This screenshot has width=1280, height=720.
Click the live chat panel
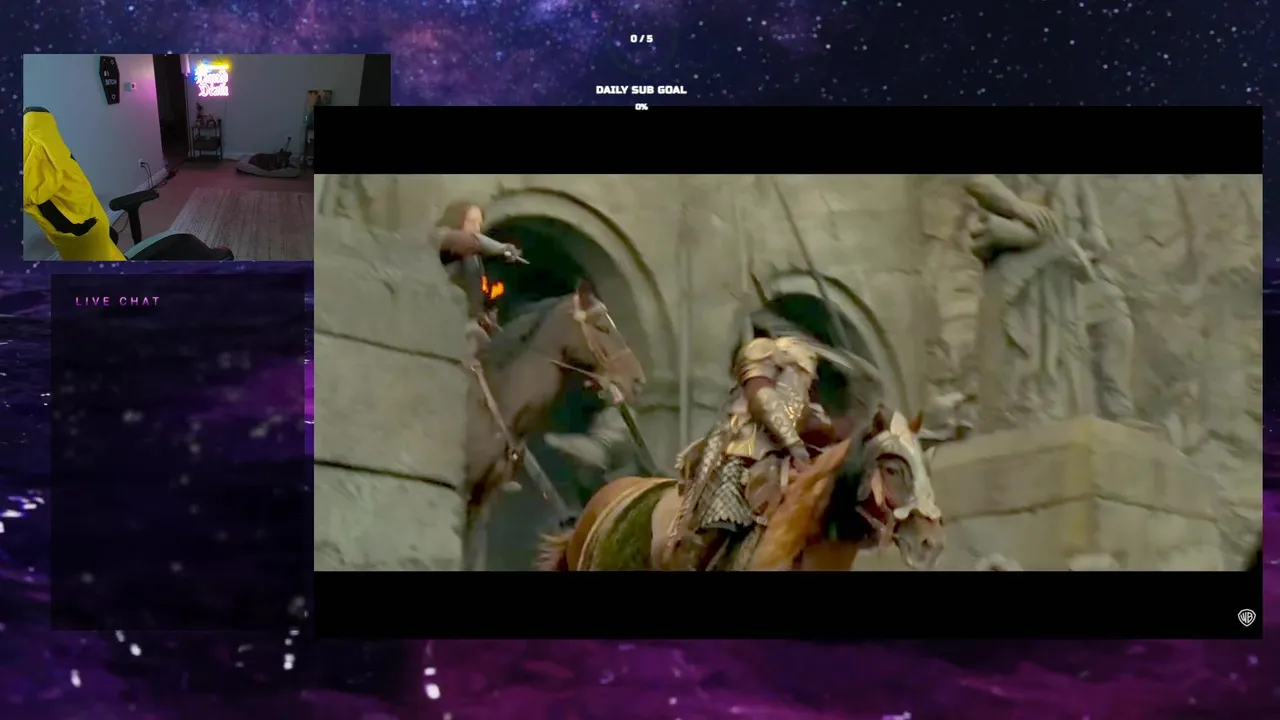pos(182,452)
